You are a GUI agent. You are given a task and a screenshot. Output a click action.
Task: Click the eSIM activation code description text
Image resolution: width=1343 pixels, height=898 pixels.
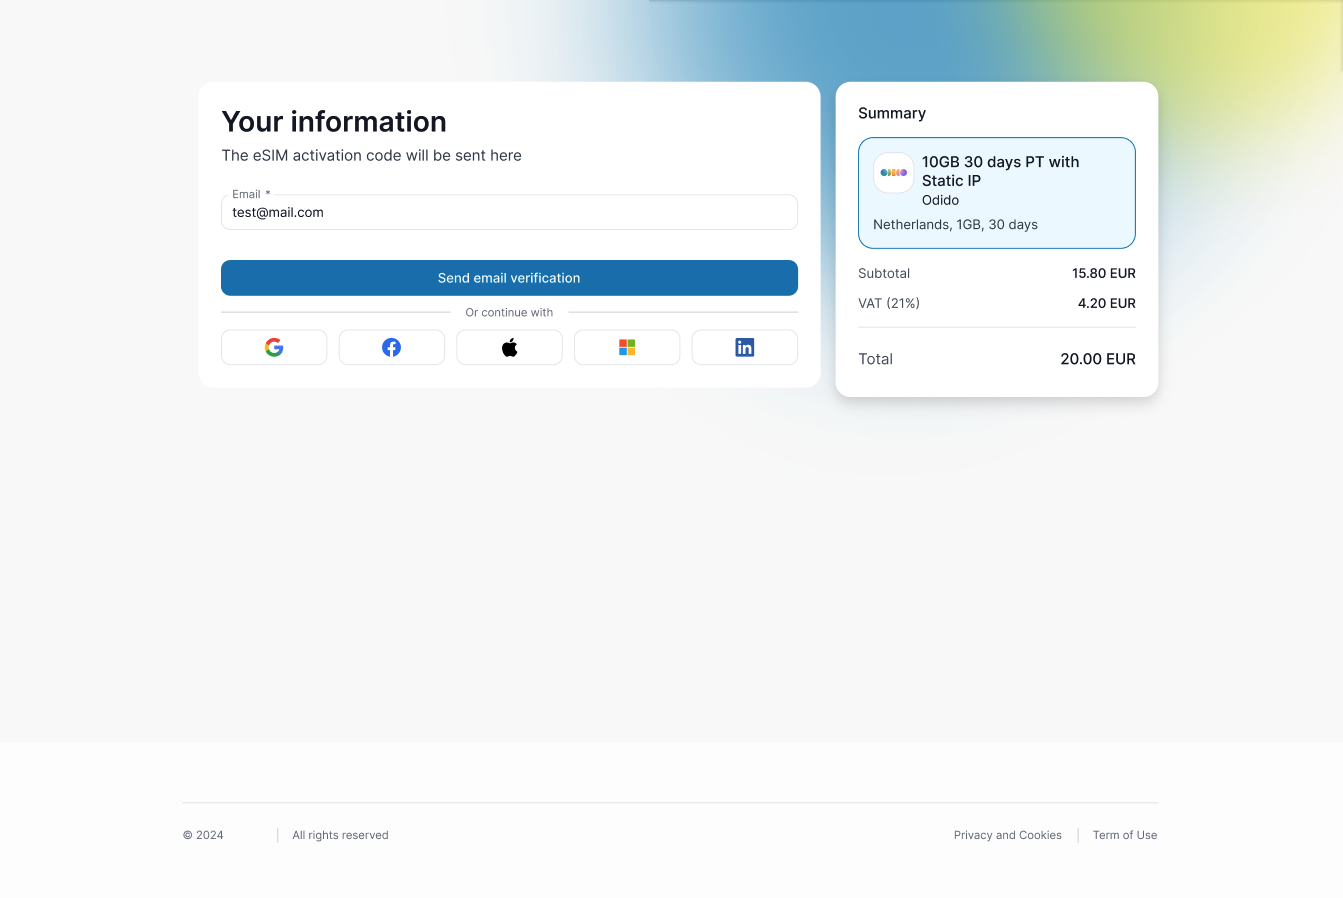[371, 155]
